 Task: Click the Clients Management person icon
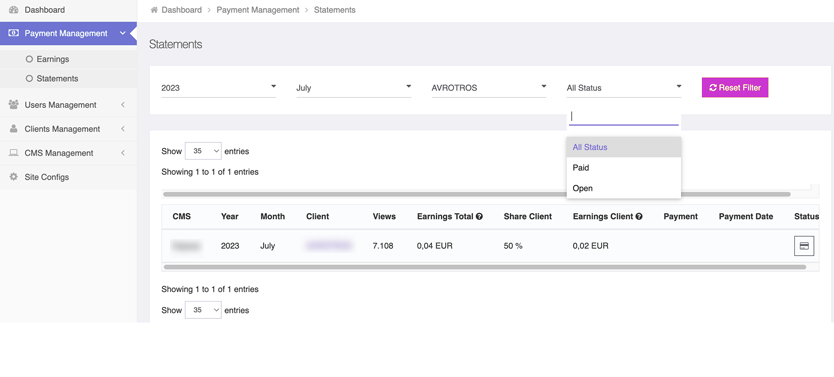coord(13,129)
